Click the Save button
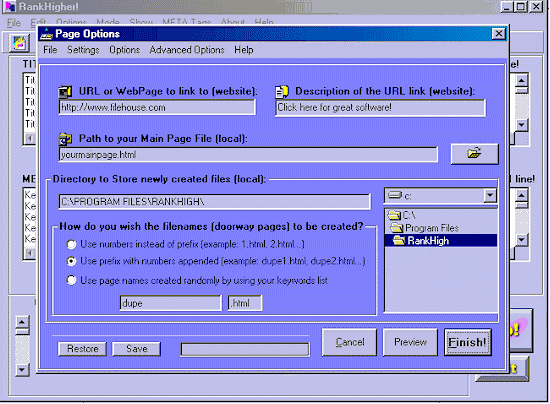 [x=136, y=349]
